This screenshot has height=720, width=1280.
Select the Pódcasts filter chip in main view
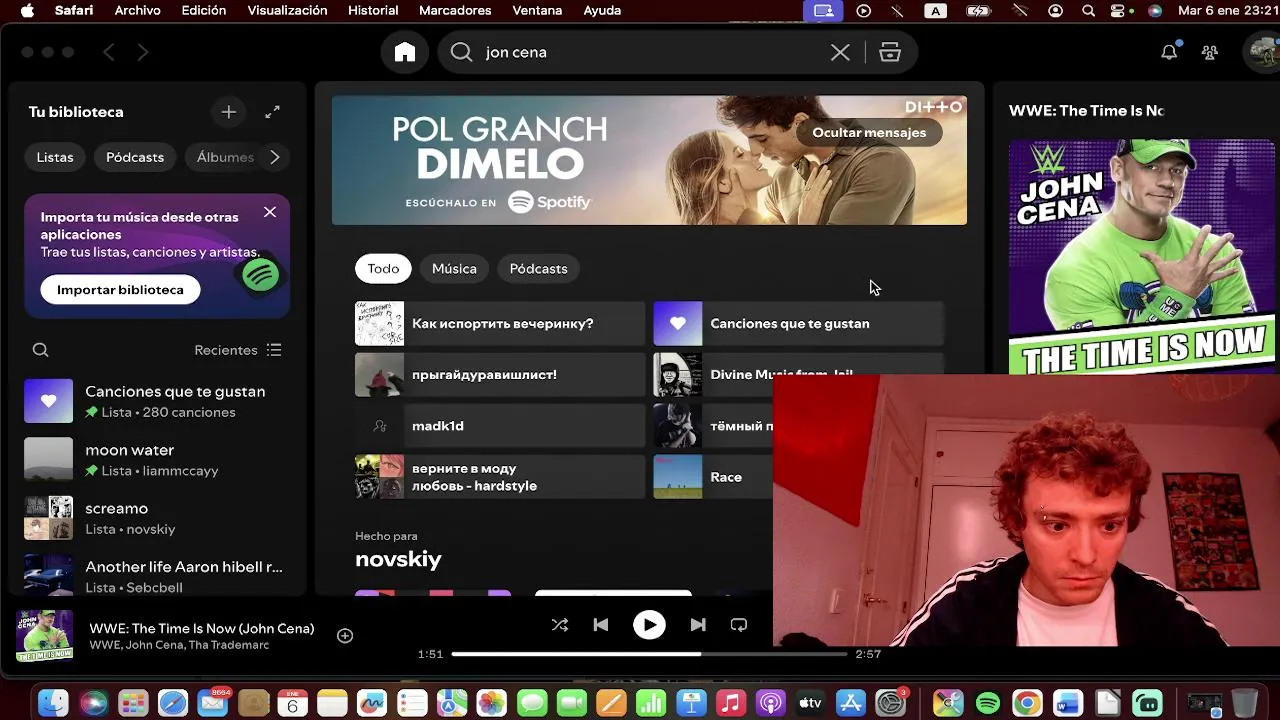point(538,268)
